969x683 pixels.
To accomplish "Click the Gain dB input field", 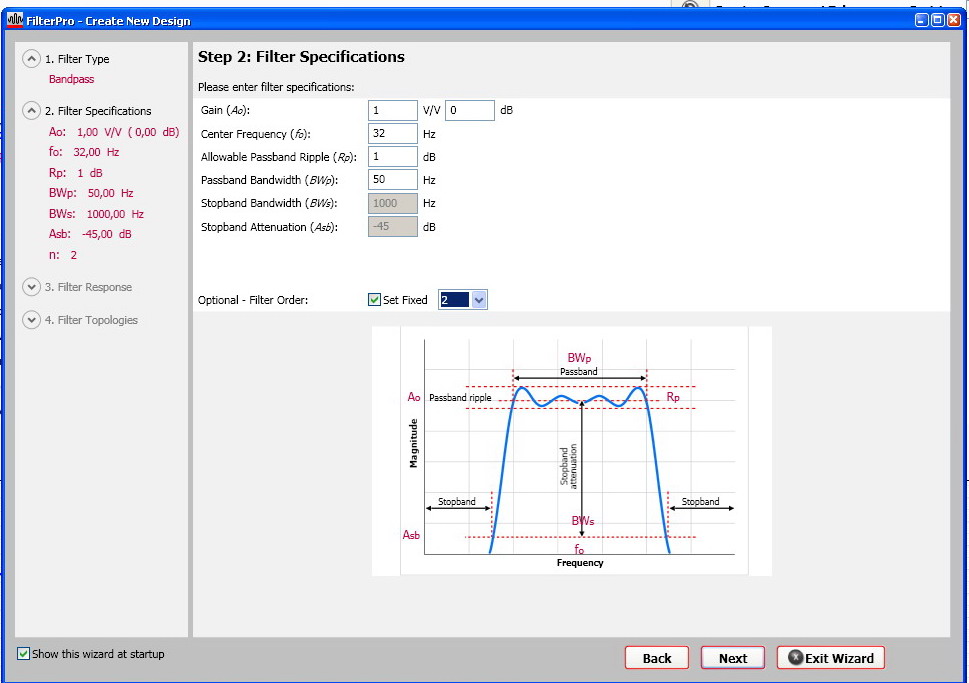I will [x=470, y=110].
